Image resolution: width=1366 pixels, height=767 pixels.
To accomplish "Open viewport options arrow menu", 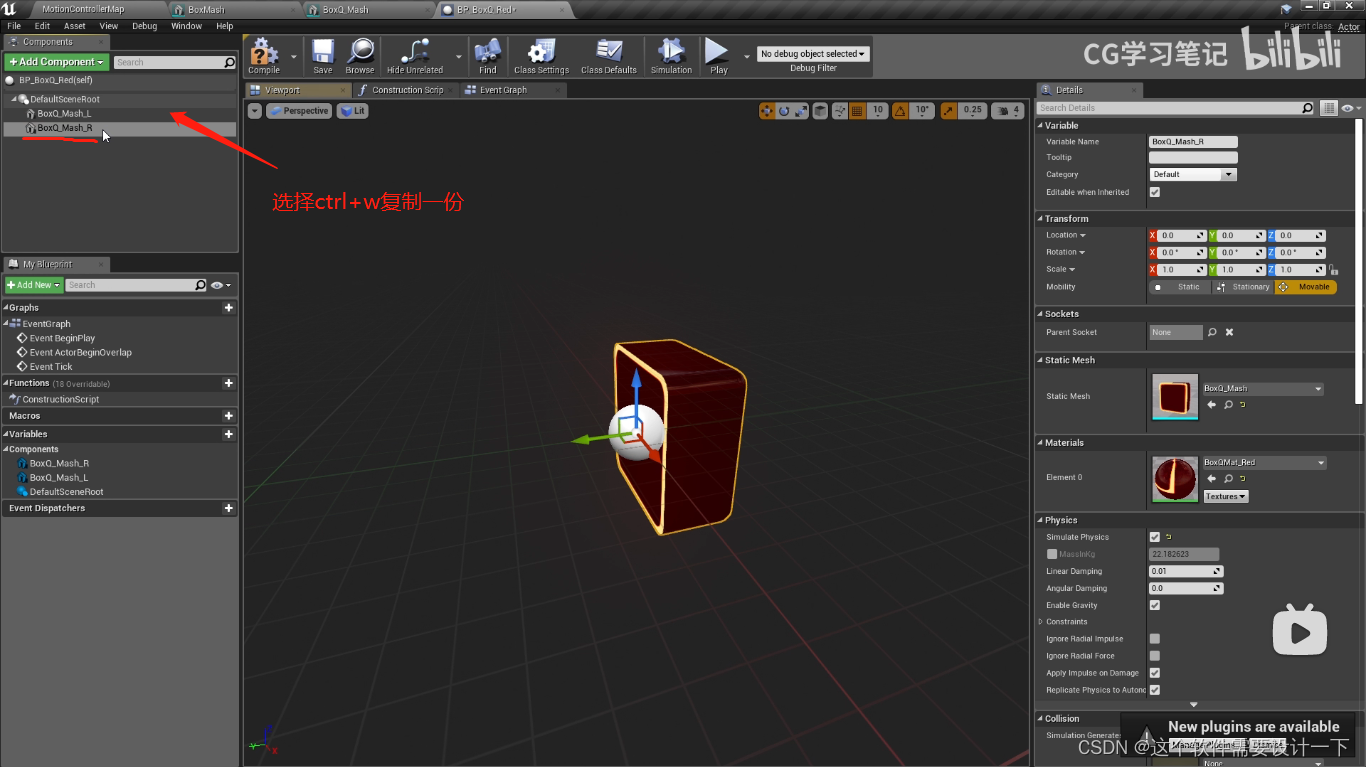I will coord(255,111).
